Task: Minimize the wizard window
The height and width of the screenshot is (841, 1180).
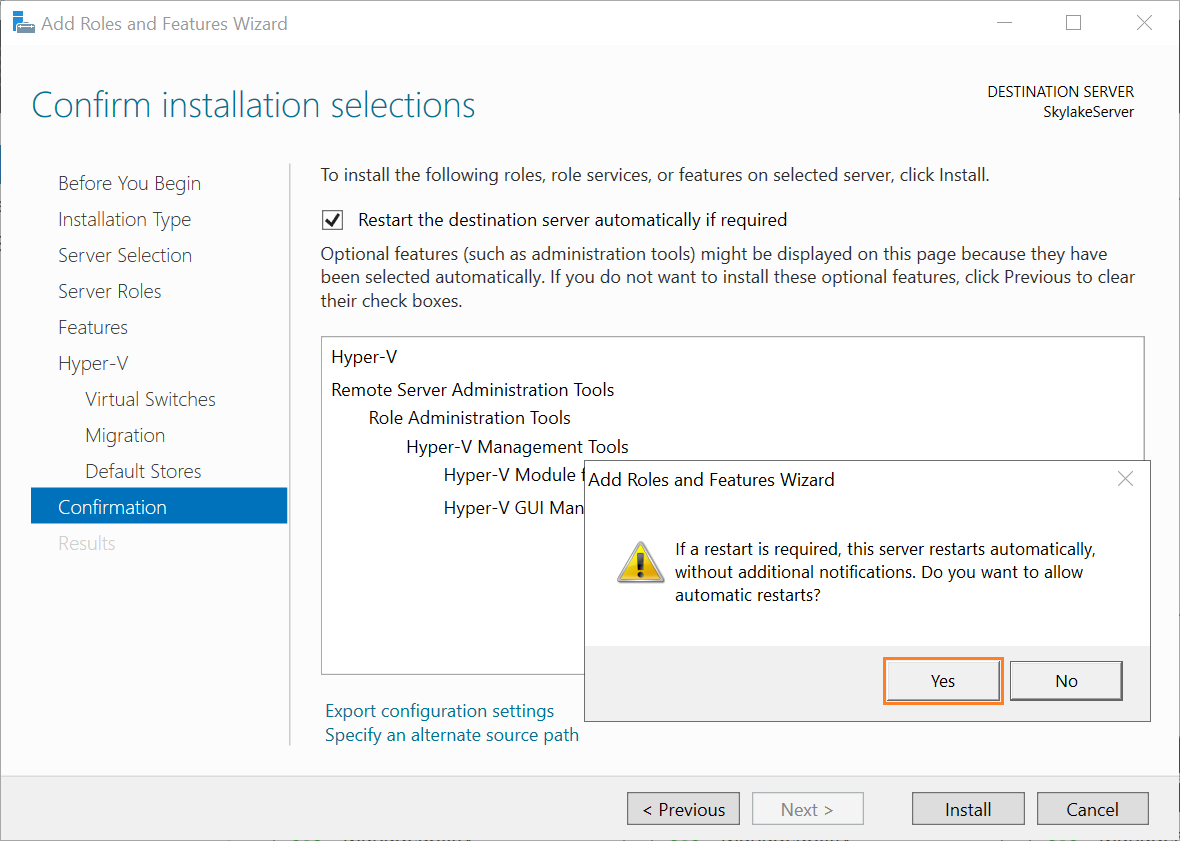Action: pos(1004,23)
